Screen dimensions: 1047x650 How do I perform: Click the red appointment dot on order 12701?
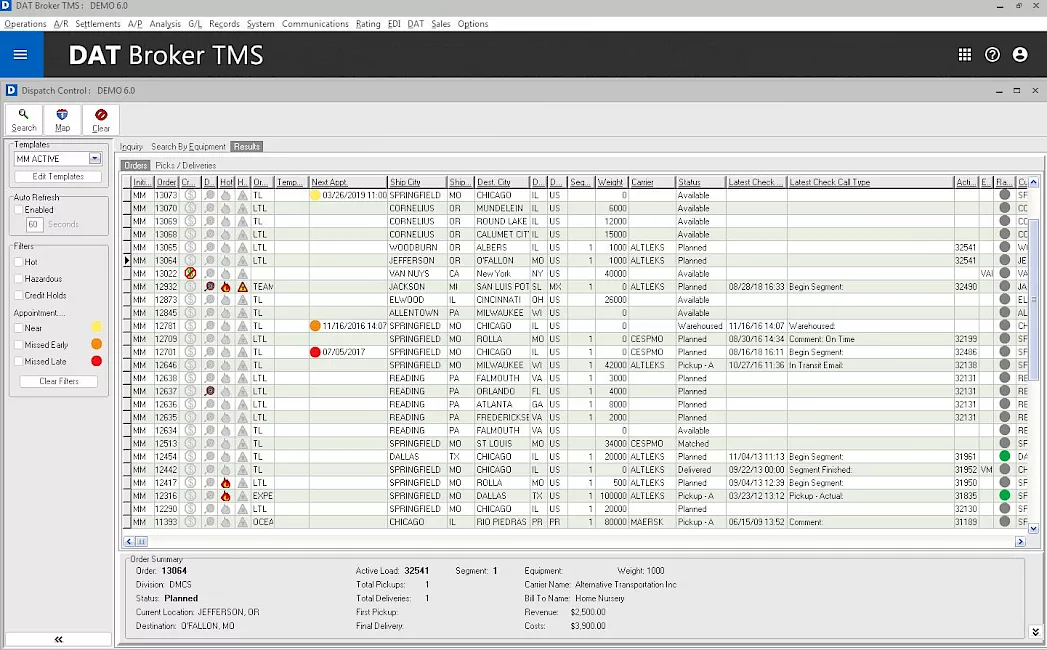[315, 352]
